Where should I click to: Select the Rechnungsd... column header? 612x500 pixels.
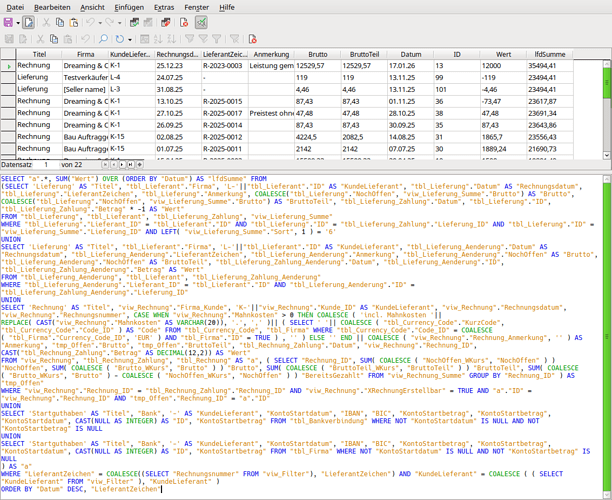point(178,54)
